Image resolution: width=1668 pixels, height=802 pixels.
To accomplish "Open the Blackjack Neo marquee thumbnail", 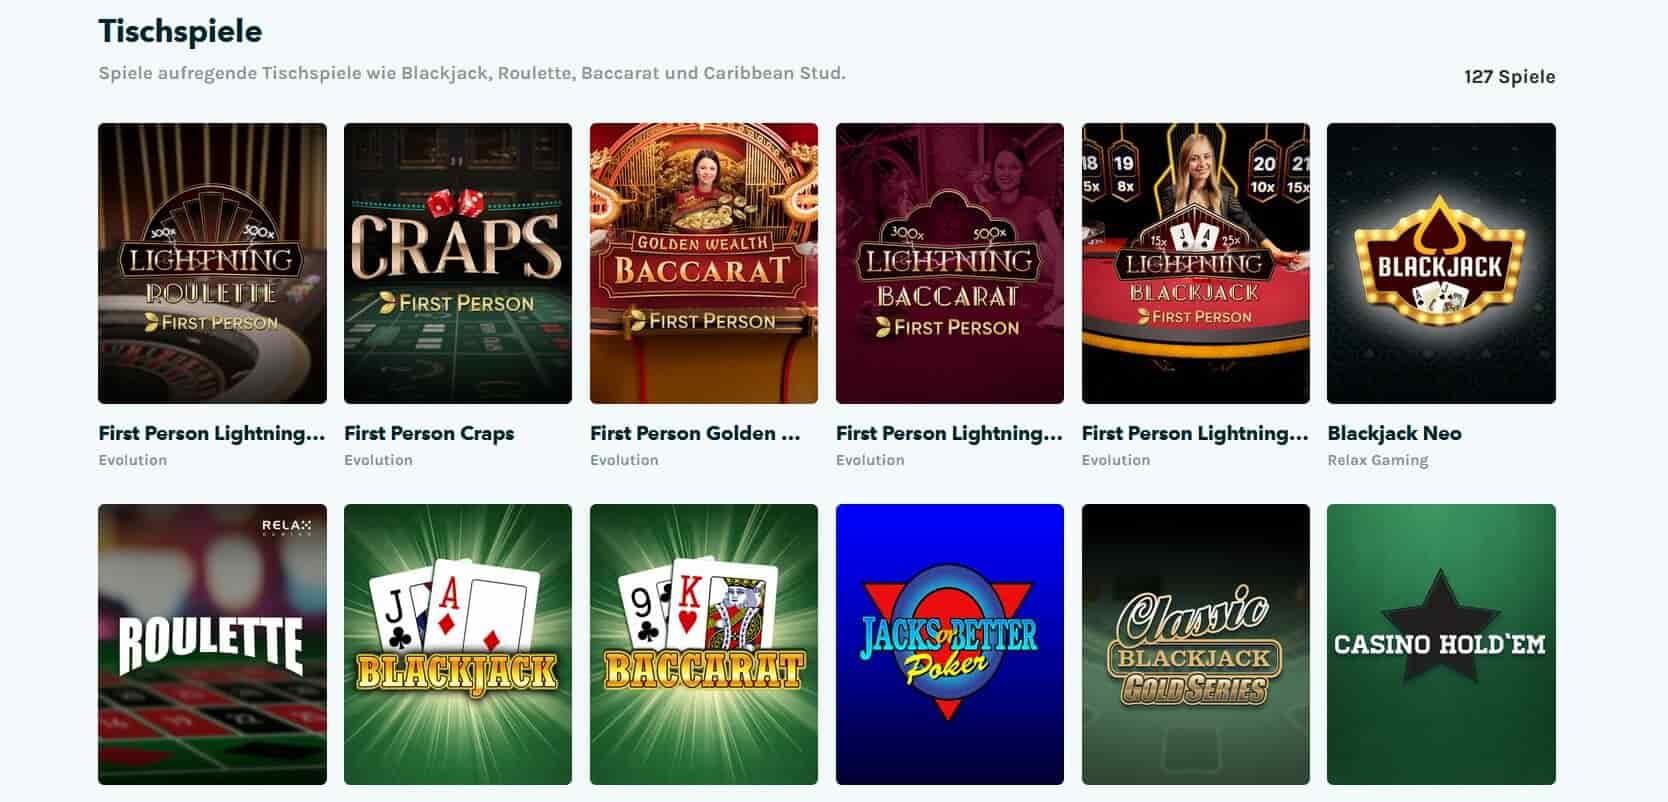I will 1441,263.
